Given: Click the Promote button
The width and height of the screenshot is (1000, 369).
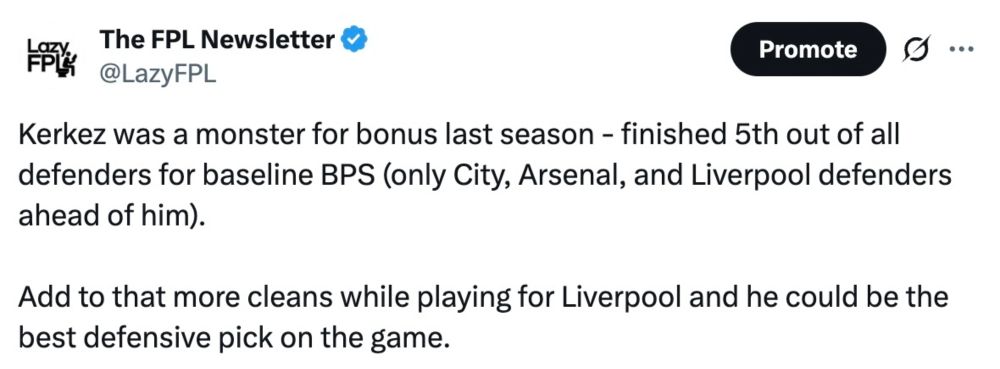Looking at the screenshot, I should pos(808,49).
